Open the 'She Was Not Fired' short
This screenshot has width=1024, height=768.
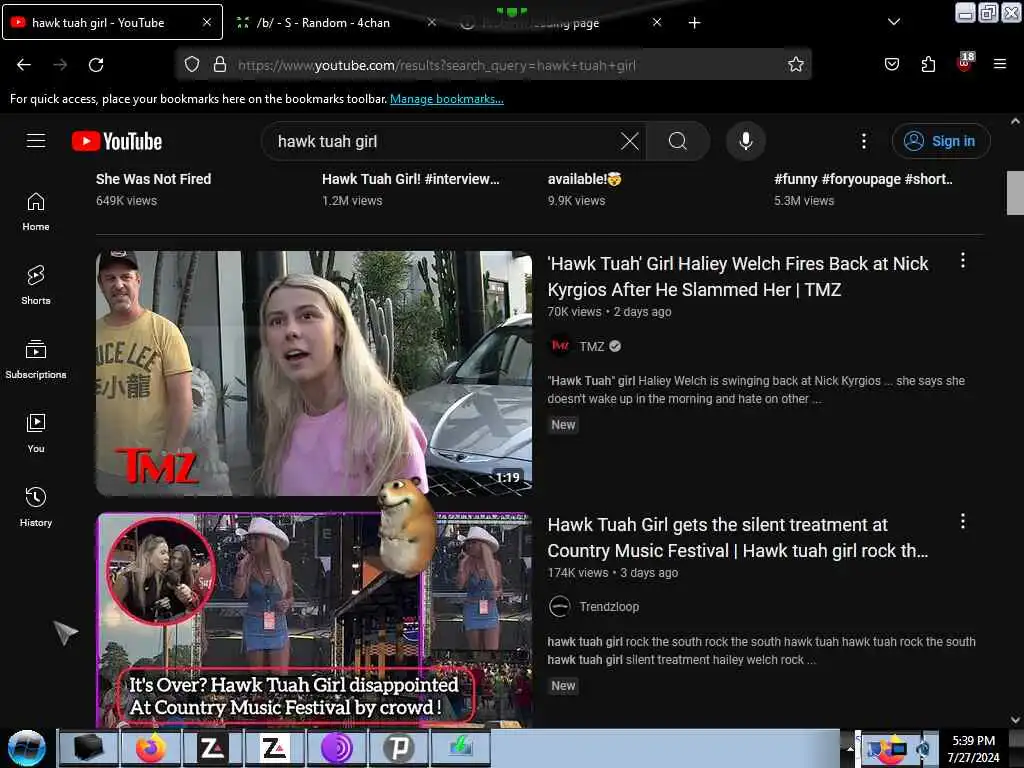pyautogui.click(x=153, y=179)
